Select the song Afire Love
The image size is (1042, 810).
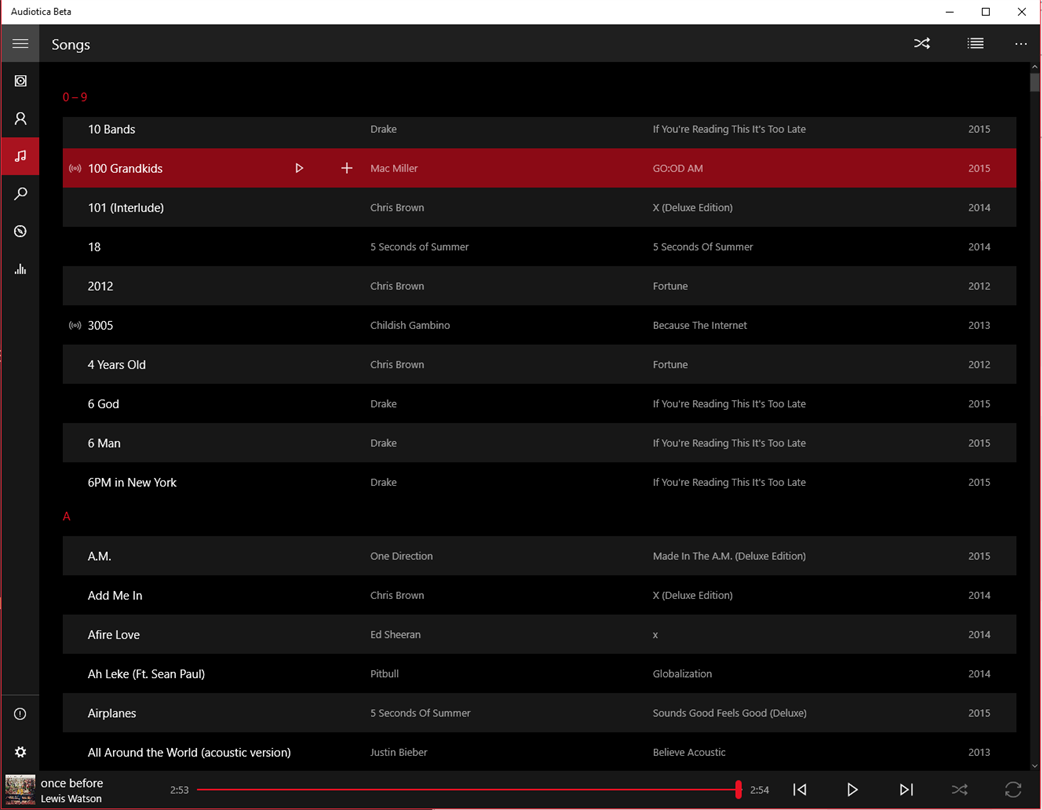pos(539,634)
